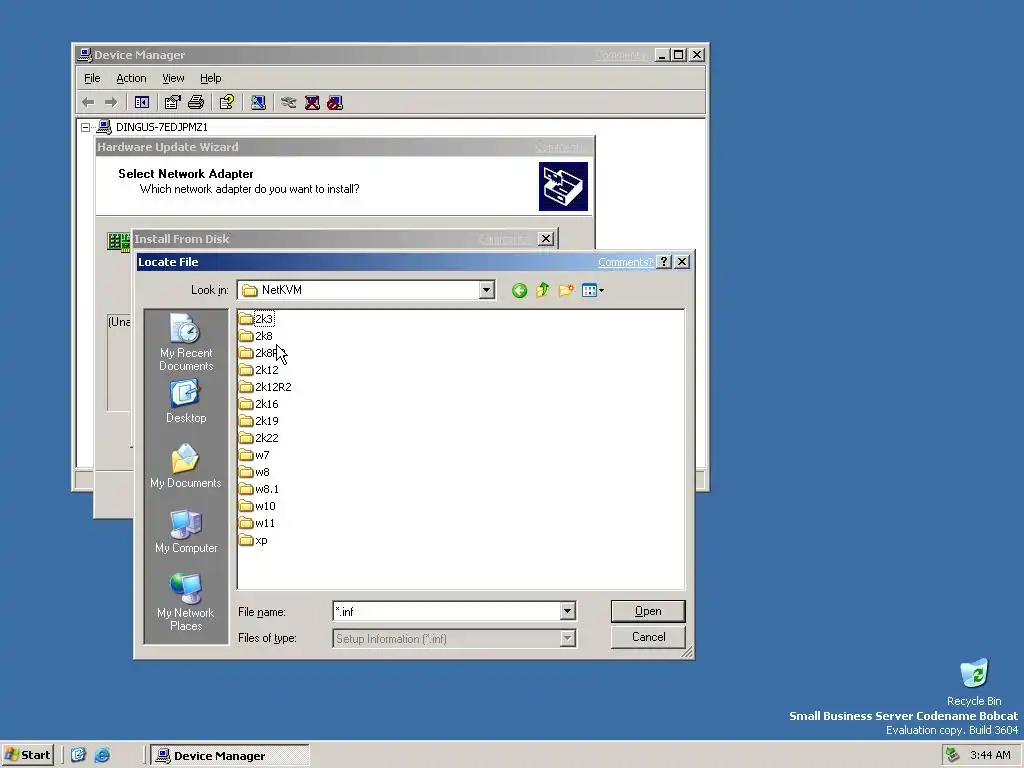Click the Show Desktop quick launch icon

(78, 755)
